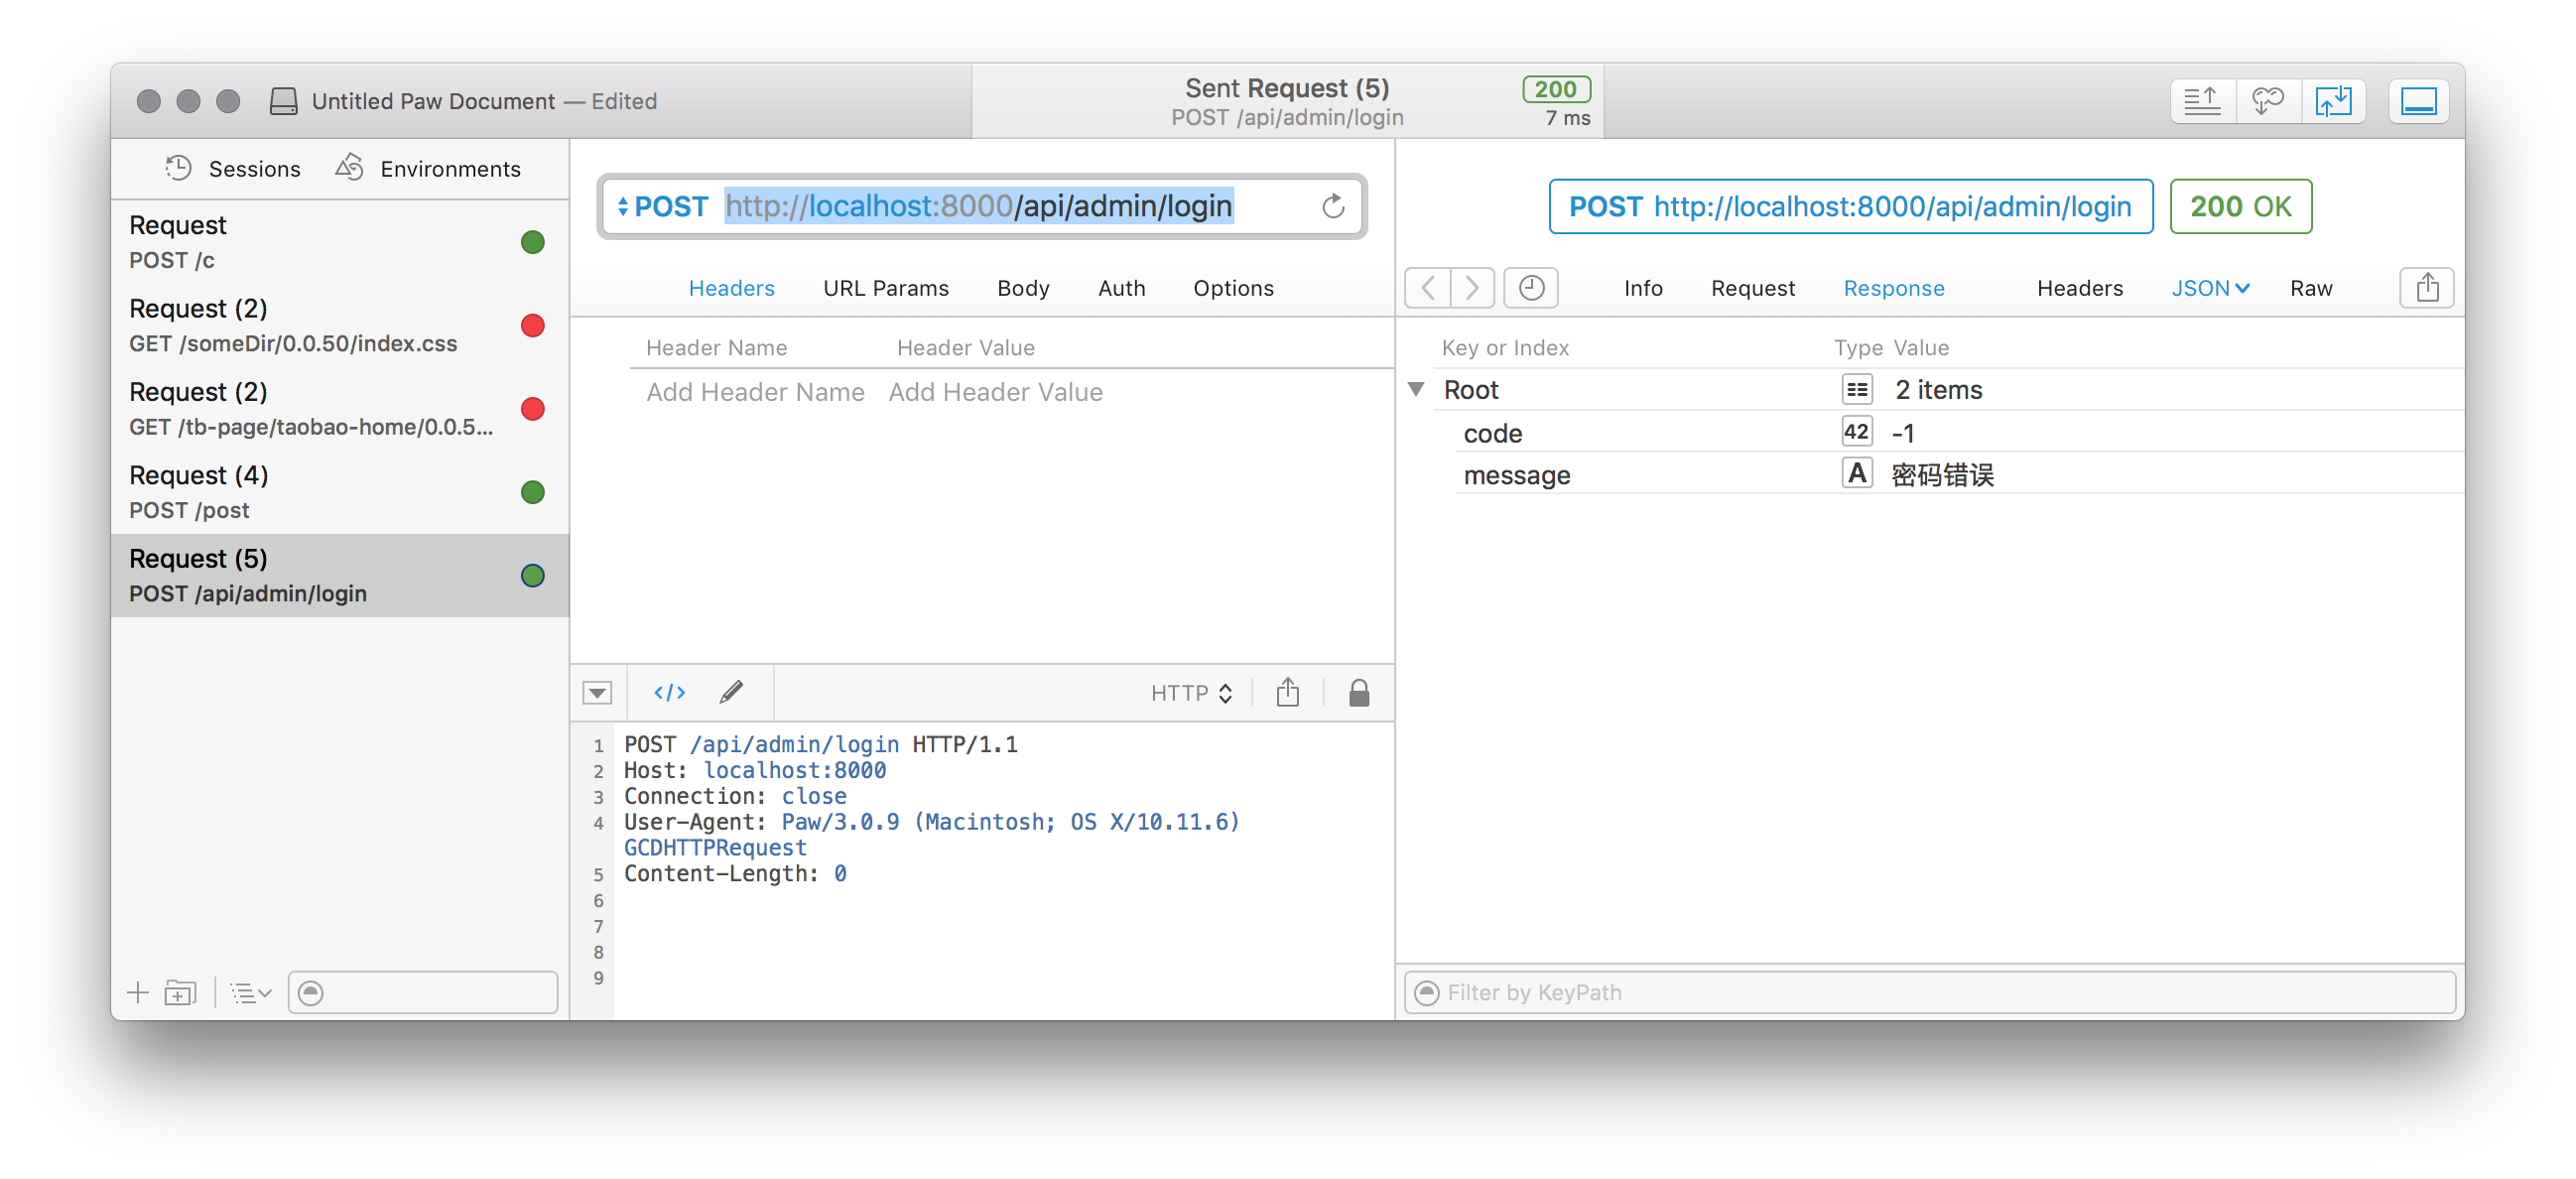Switch to the Raw response view
This screenshot has width=2576, height=1179.
coord(2310,288)
